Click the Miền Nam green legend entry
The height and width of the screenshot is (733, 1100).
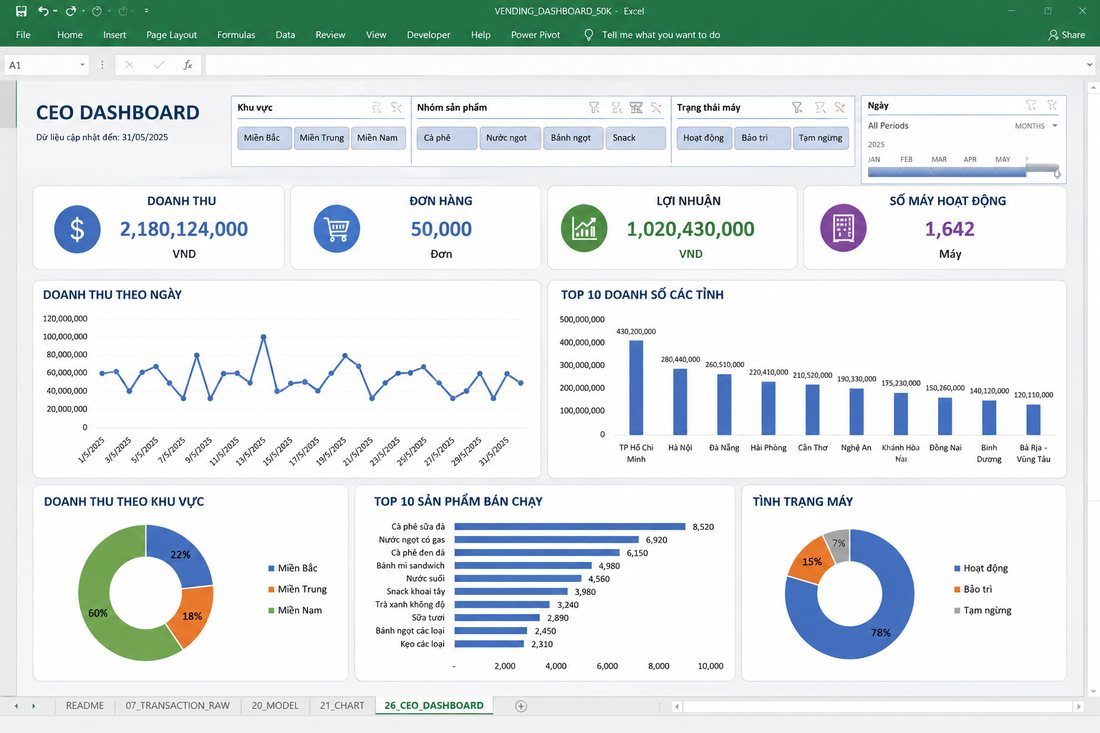pos(295,610)
